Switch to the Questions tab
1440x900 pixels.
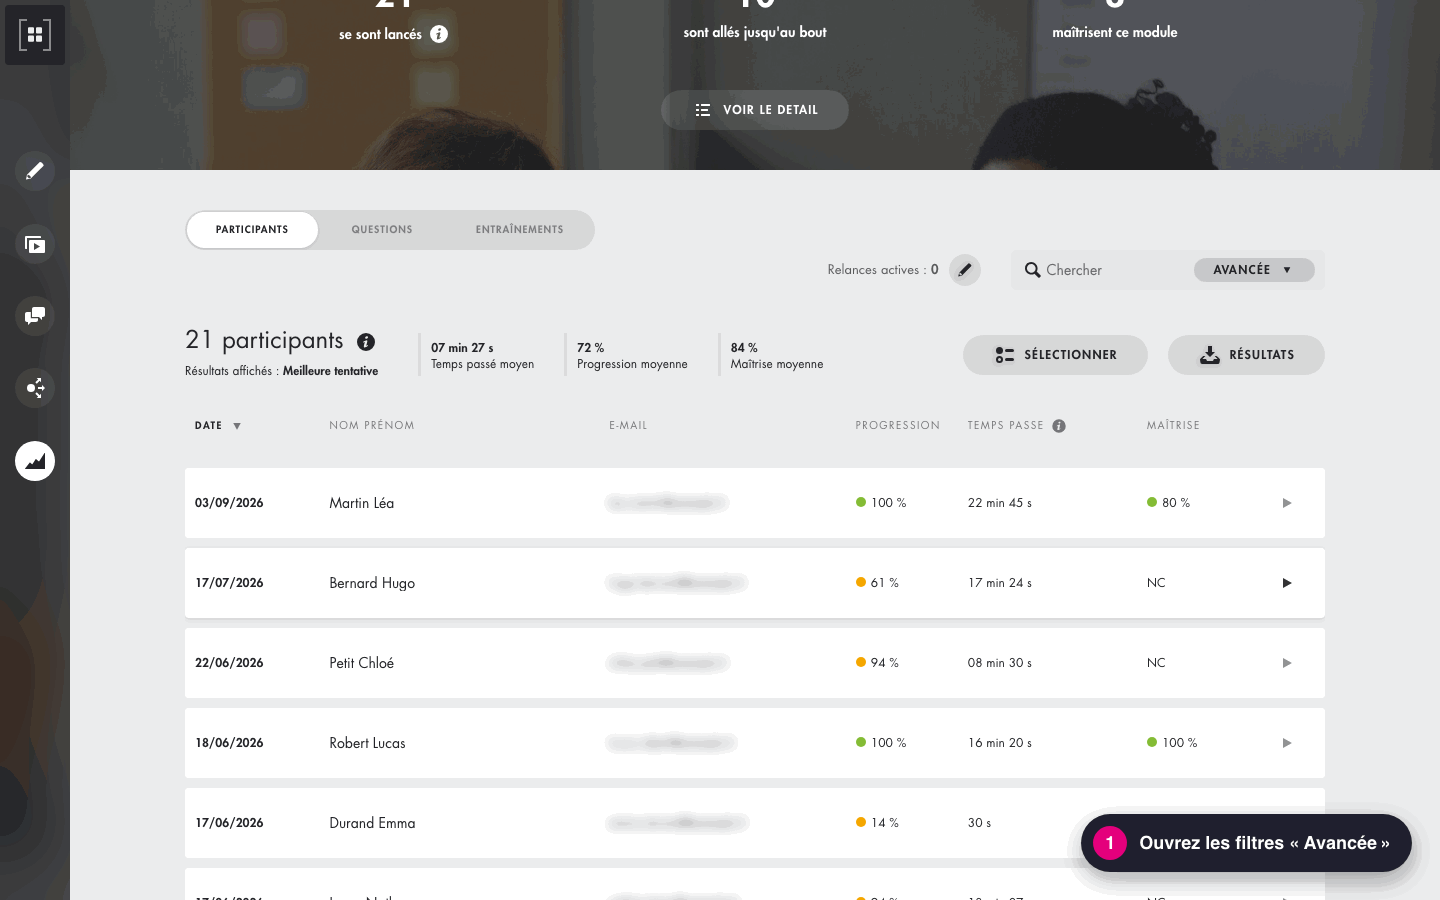(x=382, y=230)
